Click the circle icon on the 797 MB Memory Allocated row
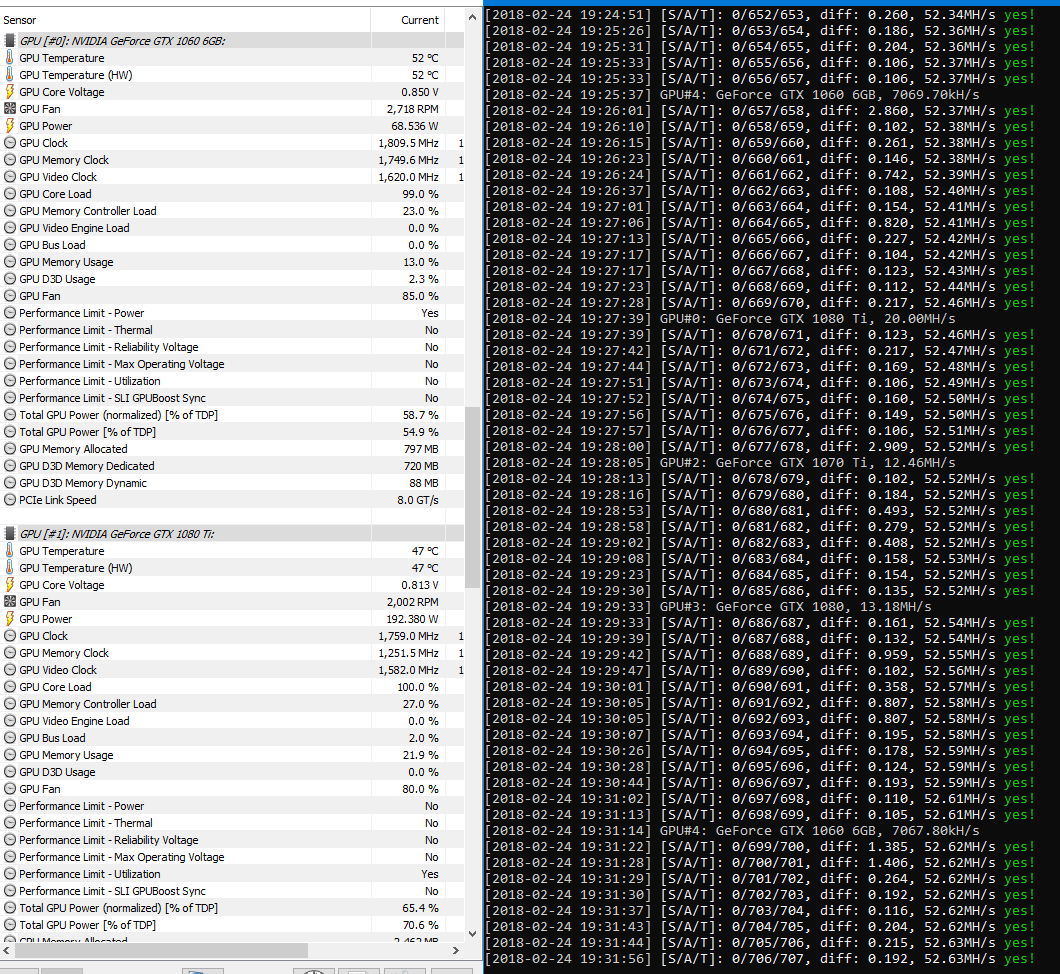 (9, 449)
